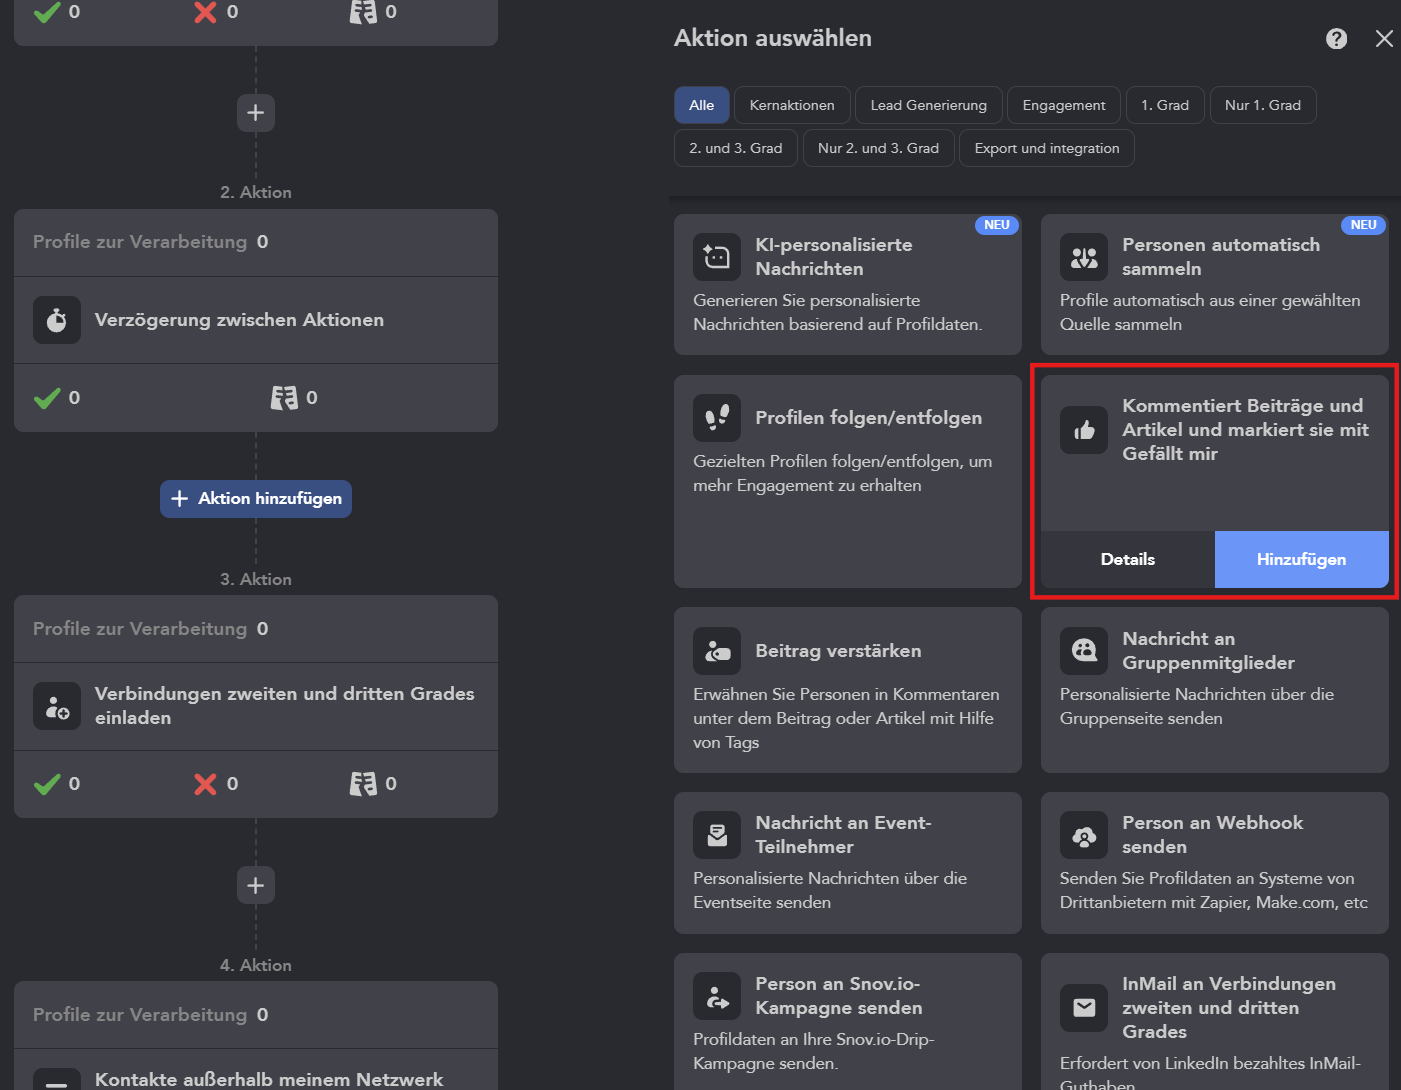Click the Aktion auswählen heading
The width and height of the screenshot is (1401, 1090).
773,38
